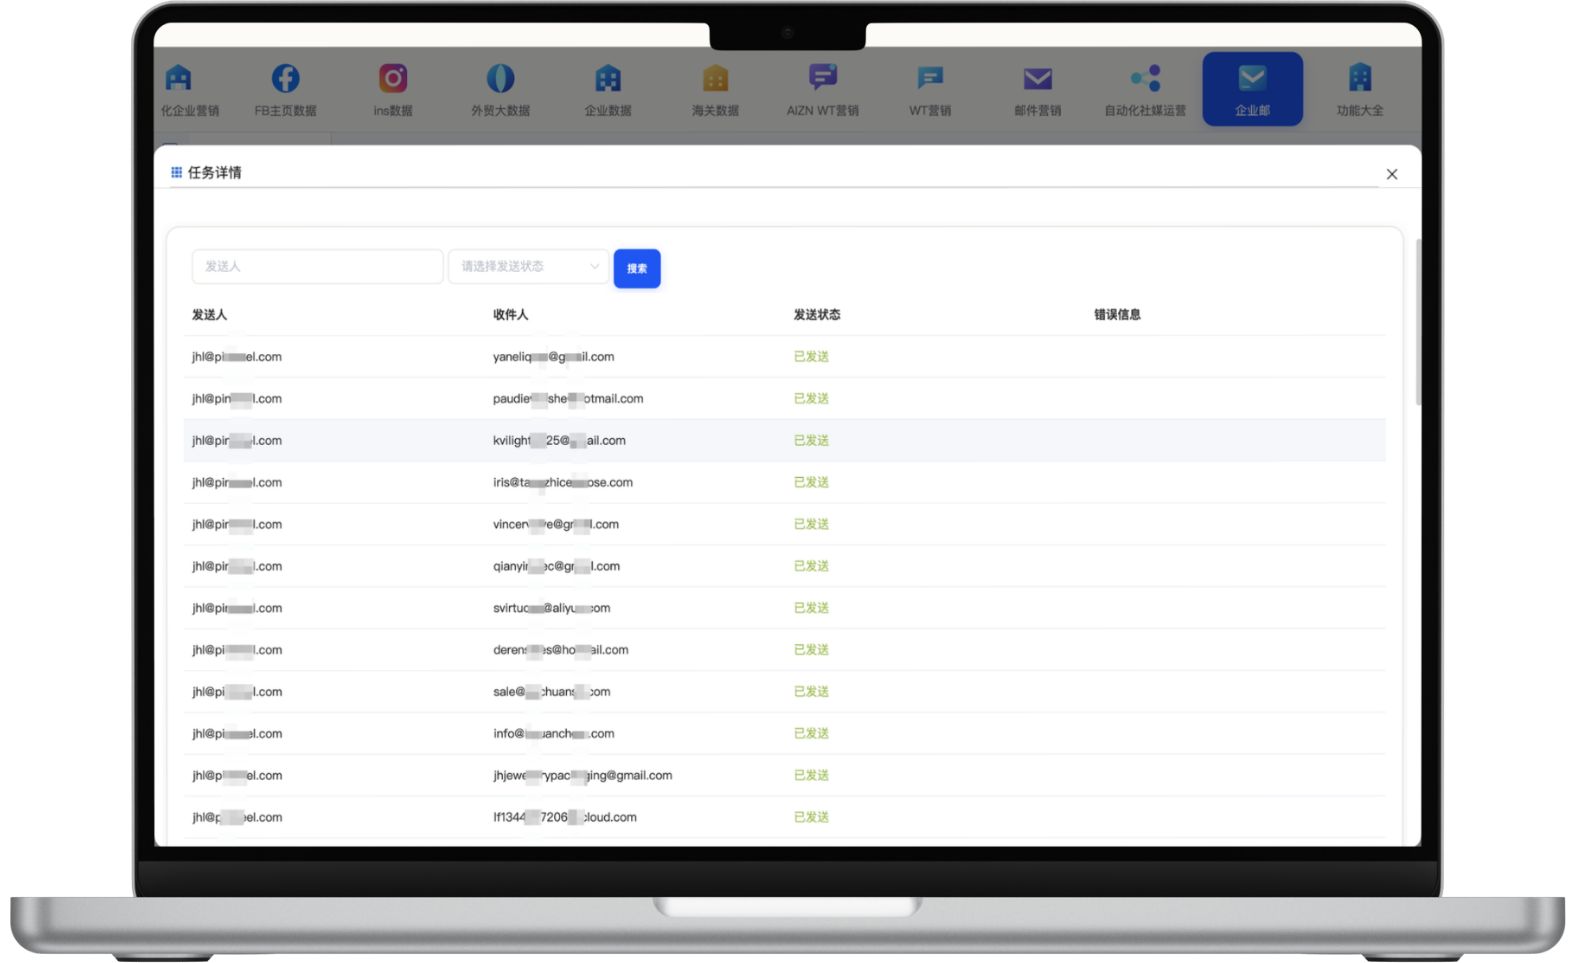
Task: Launch AIZN WT营销 chat icon
Action: (823, 77)
